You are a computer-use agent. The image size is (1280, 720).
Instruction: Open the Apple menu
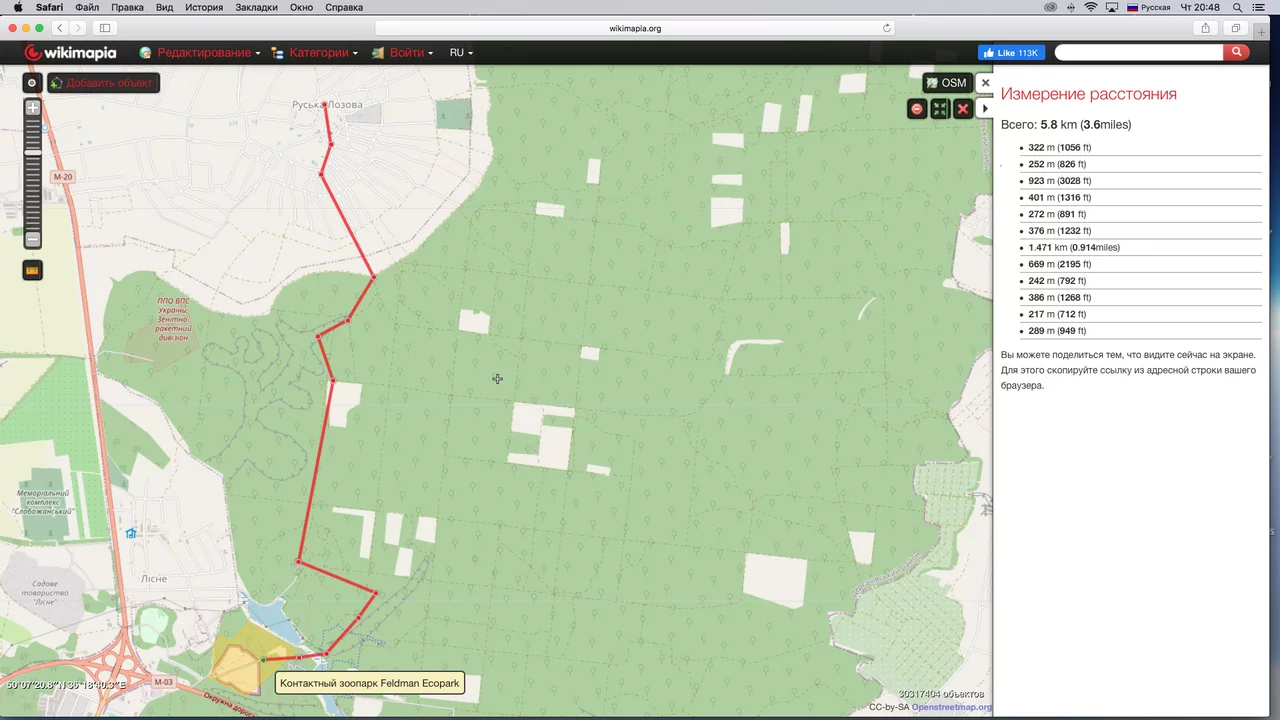pos(18,7)
